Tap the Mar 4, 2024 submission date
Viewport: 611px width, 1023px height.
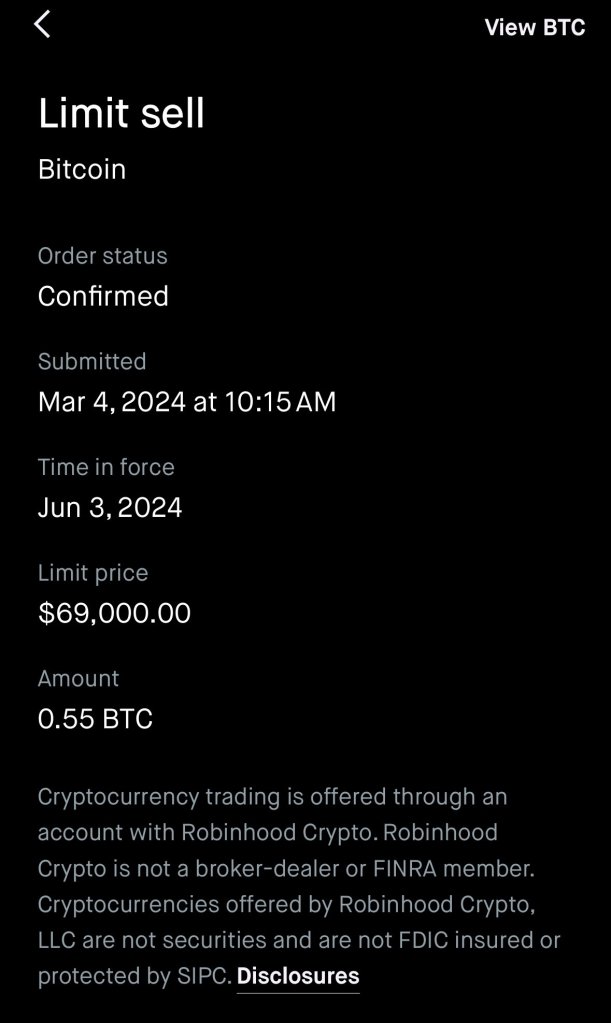click(x=187, y=402)
